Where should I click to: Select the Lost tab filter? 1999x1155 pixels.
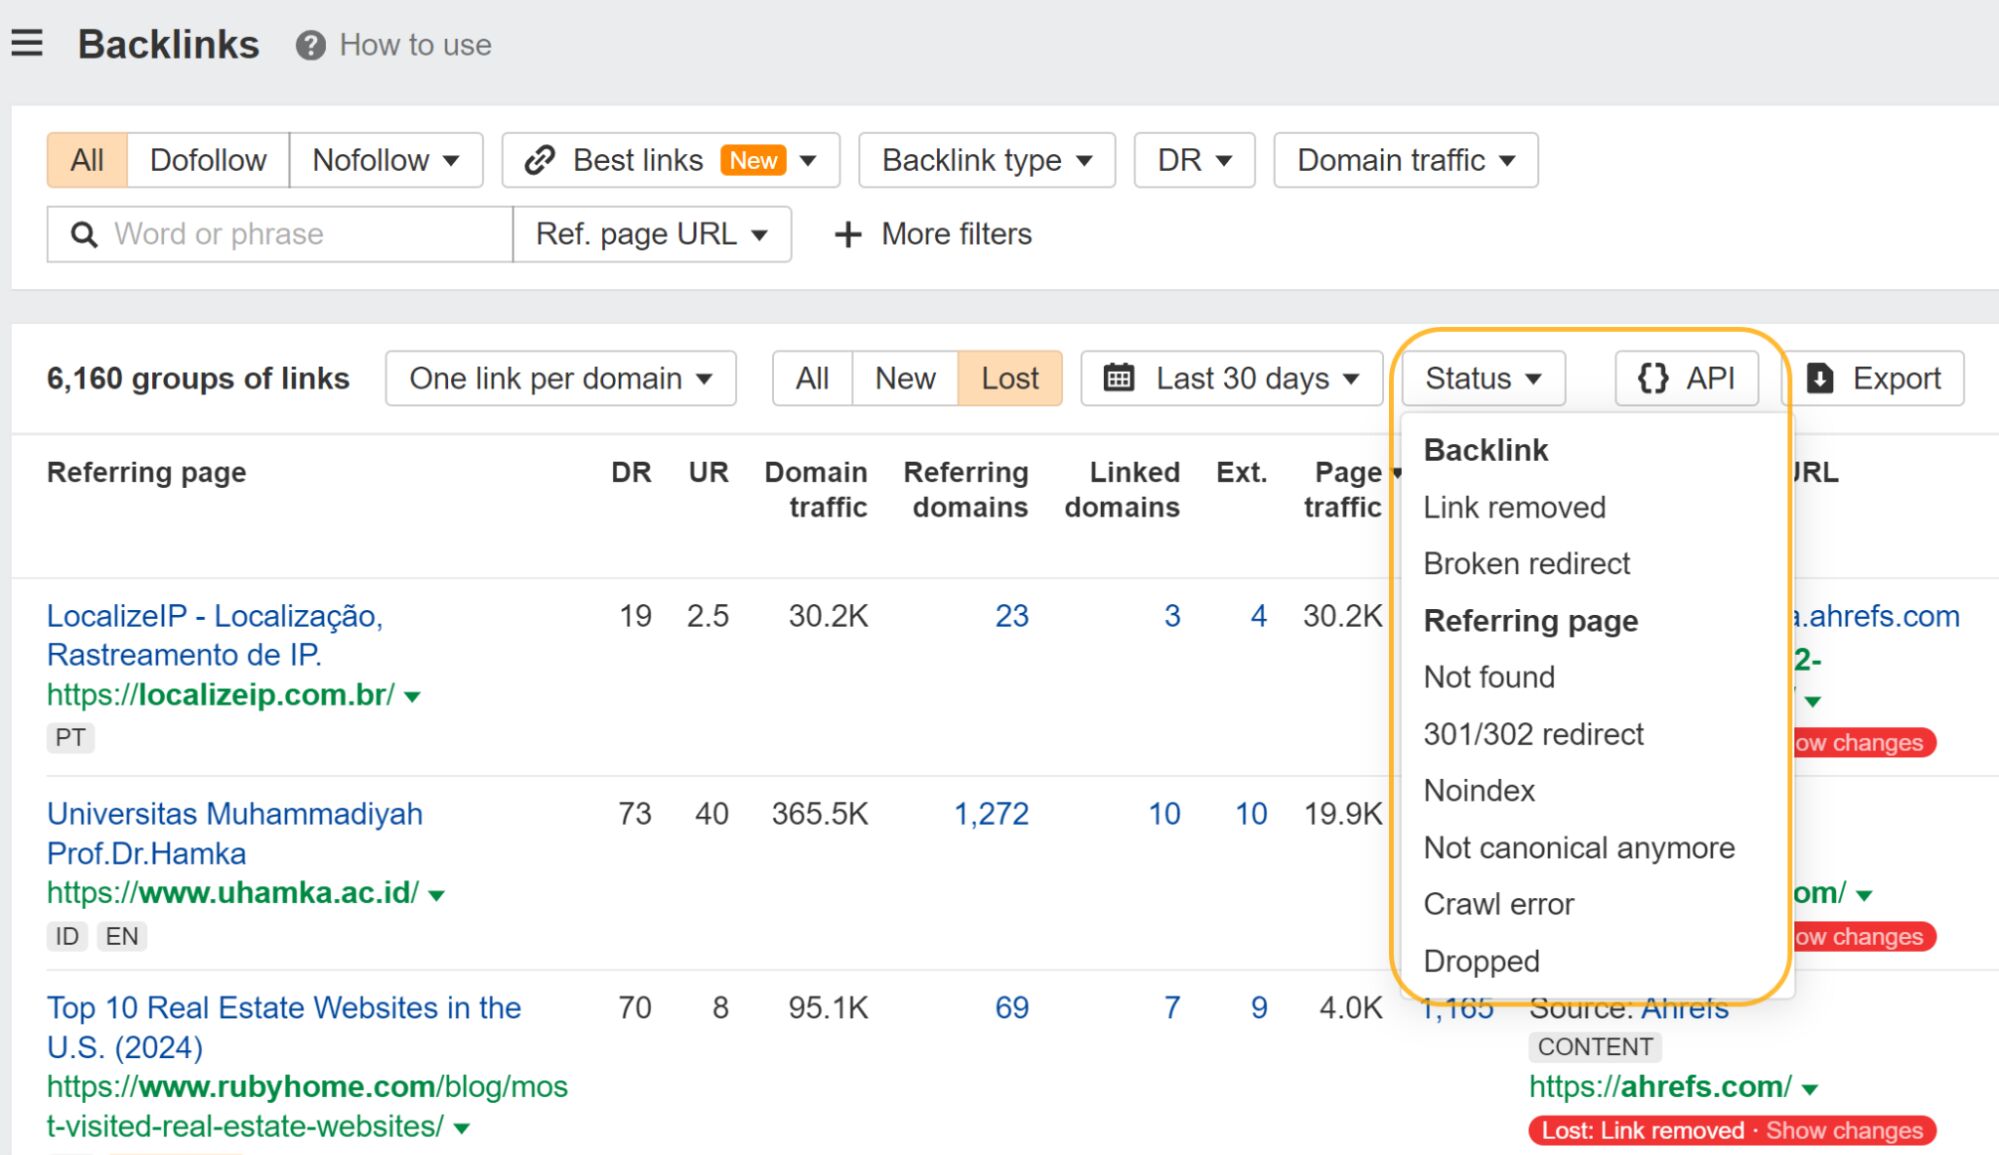[1008, 380]
